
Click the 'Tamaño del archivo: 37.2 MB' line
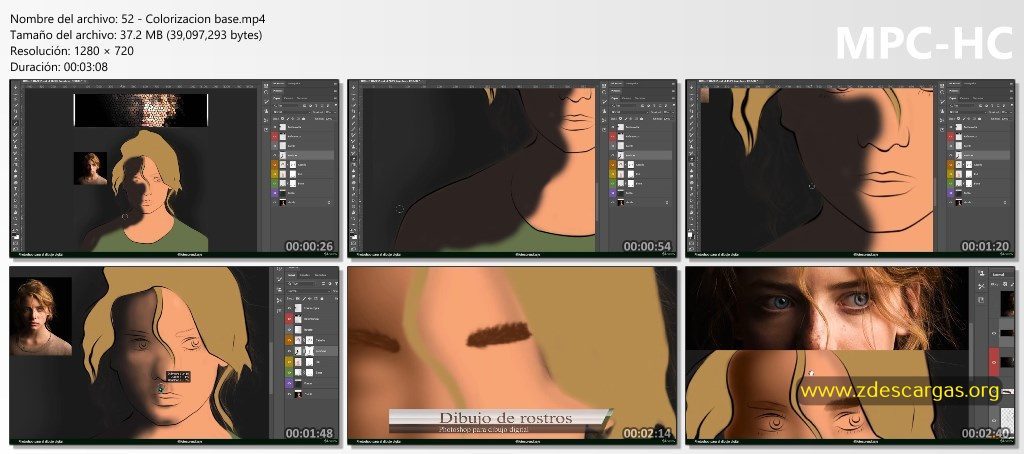tap(136, 35)
